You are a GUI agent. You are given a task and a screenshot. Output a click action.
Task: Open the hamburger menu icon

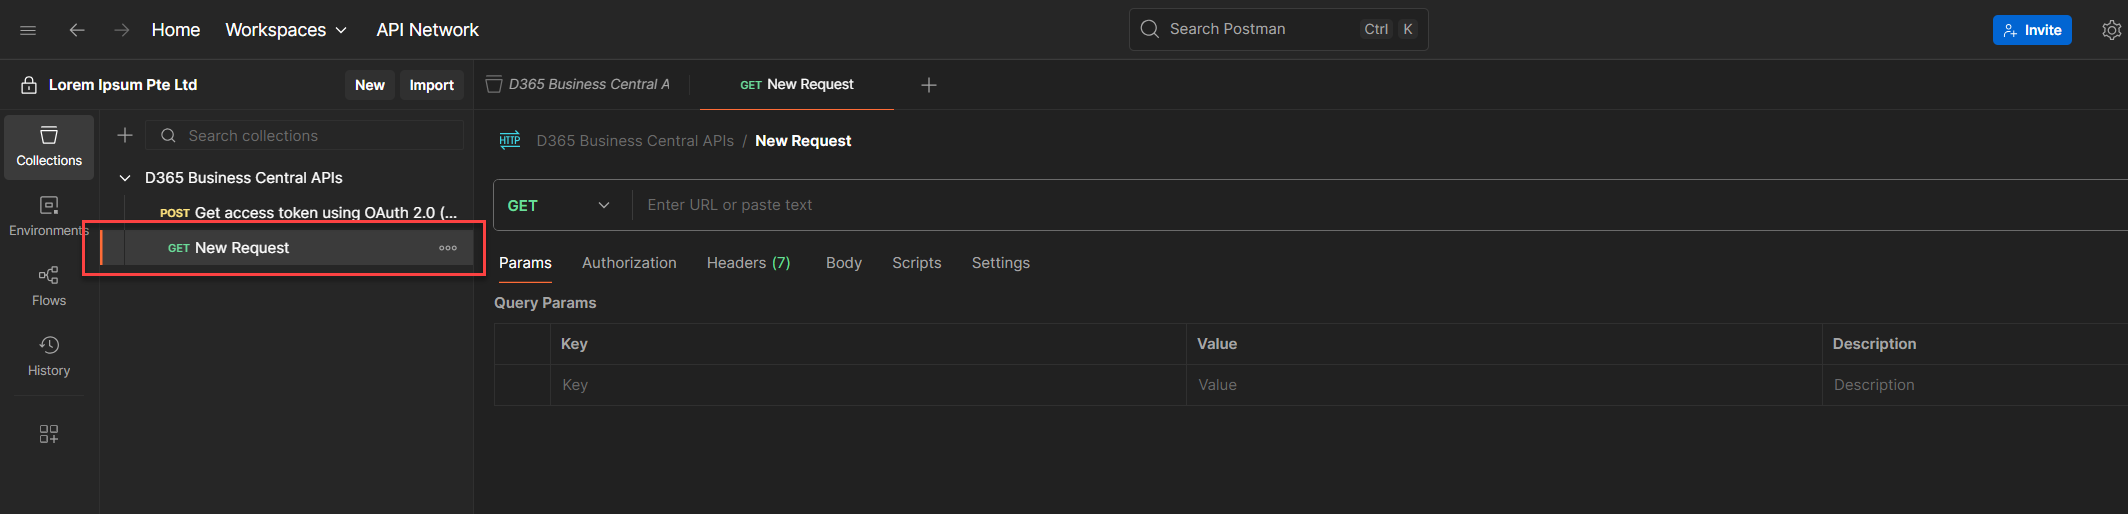[28, 30]
